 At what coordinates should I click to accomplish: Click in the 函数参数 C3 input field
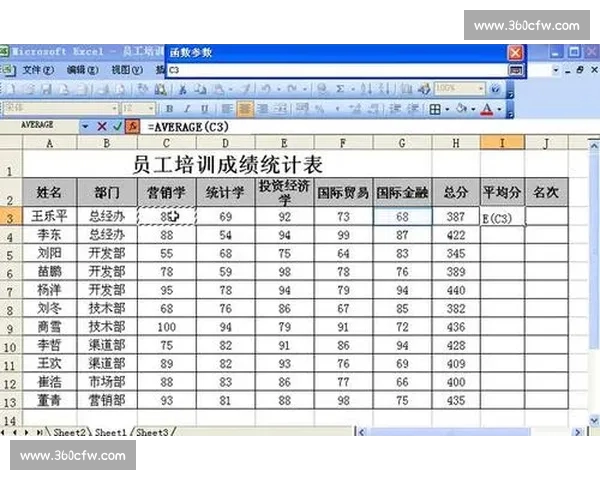point(337,70)
